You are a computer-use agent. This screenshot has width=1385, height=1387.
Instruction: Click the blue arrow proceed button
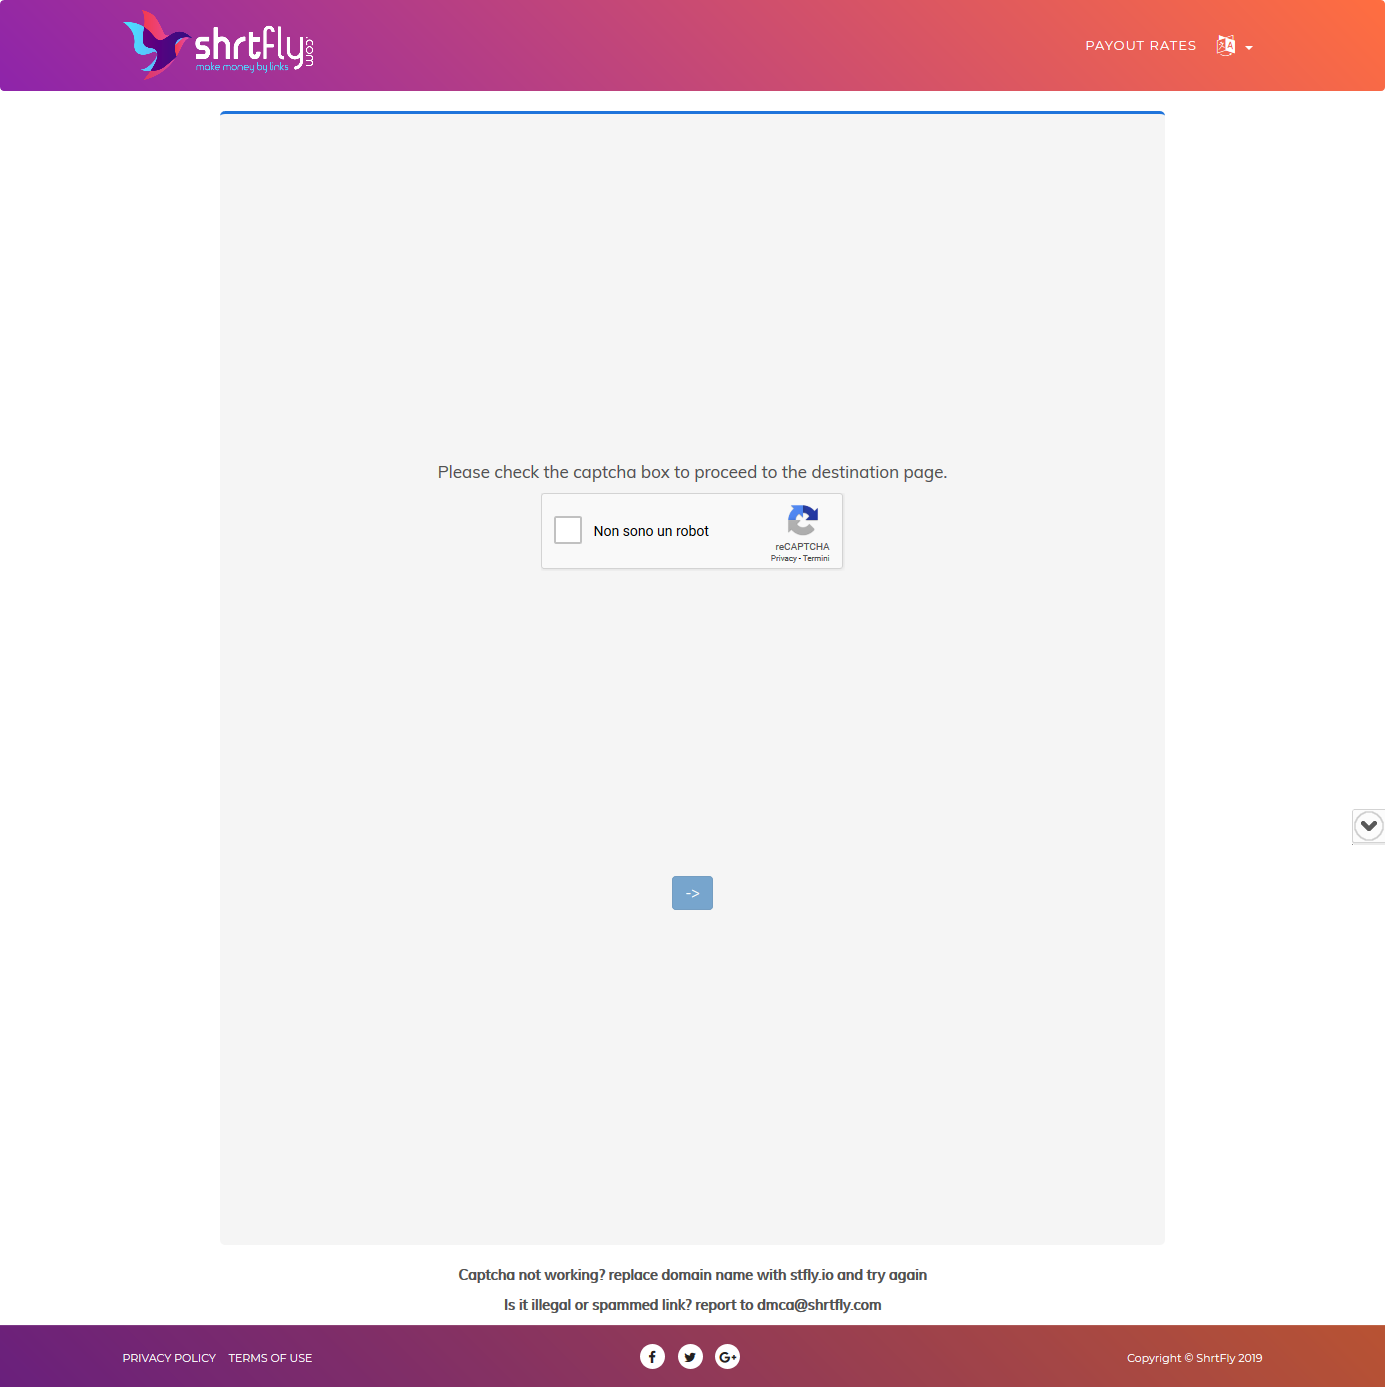pos(692,893)
